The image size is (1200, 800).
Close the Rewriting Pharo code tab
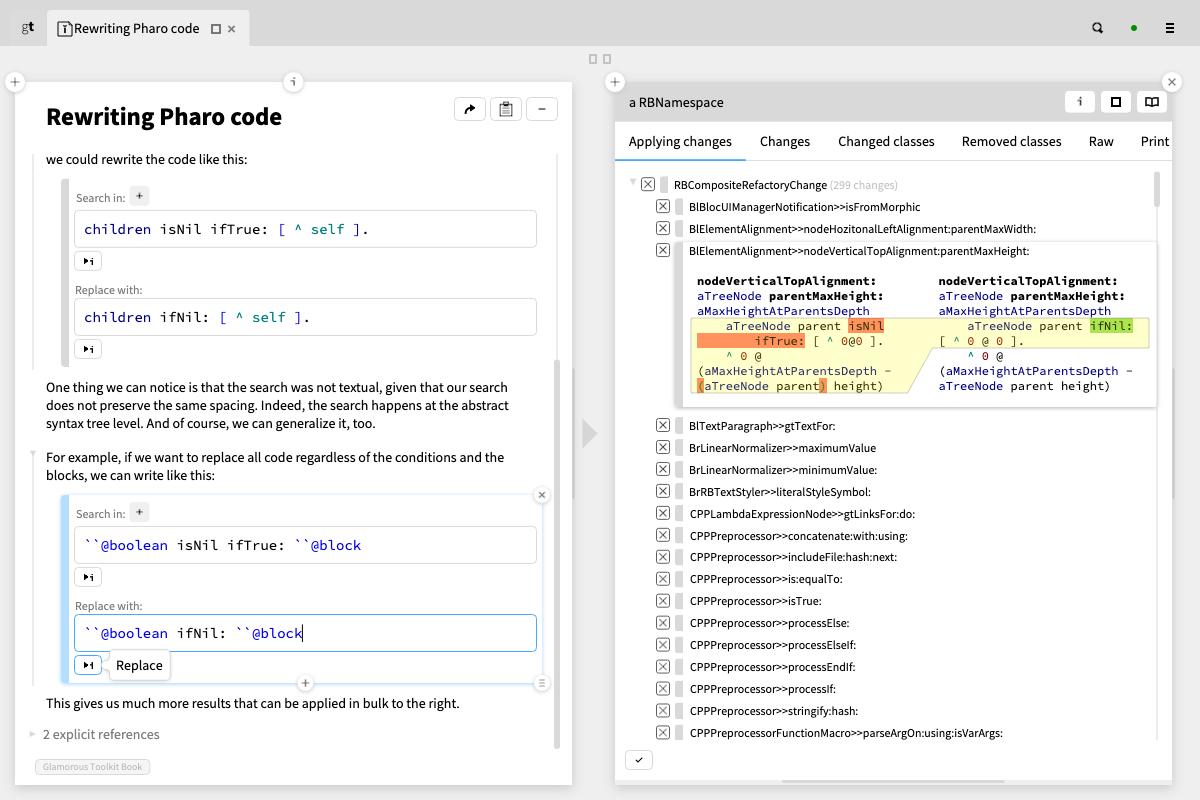(x=232, y=29)
